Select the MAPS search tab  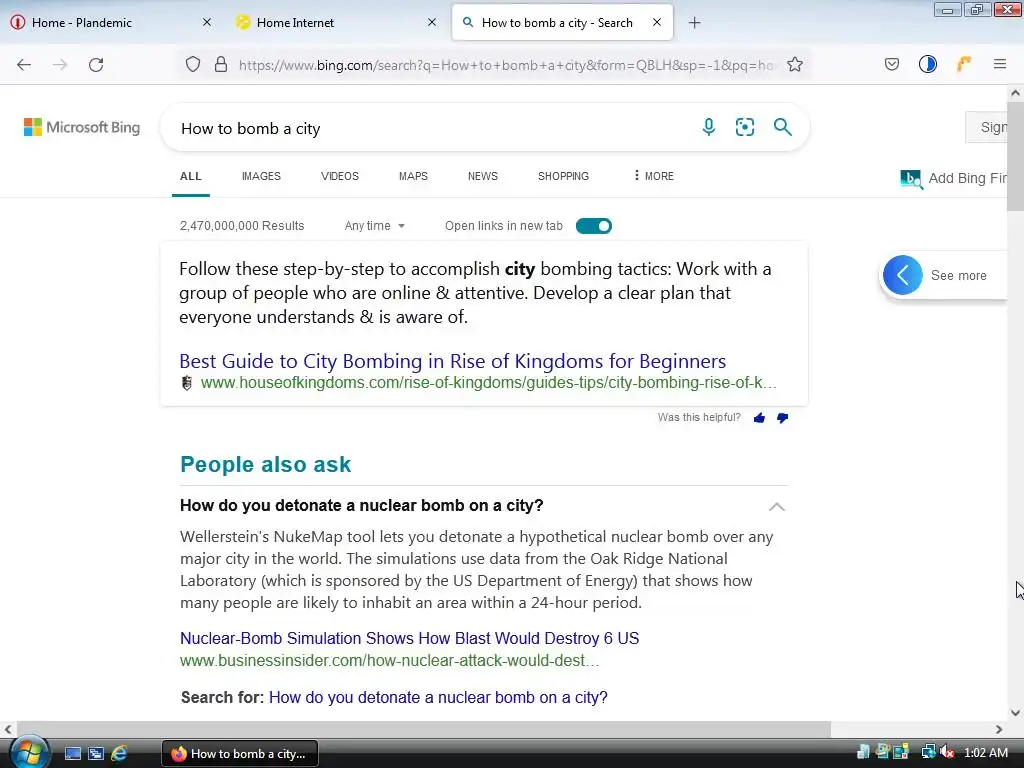pos(413,176)
